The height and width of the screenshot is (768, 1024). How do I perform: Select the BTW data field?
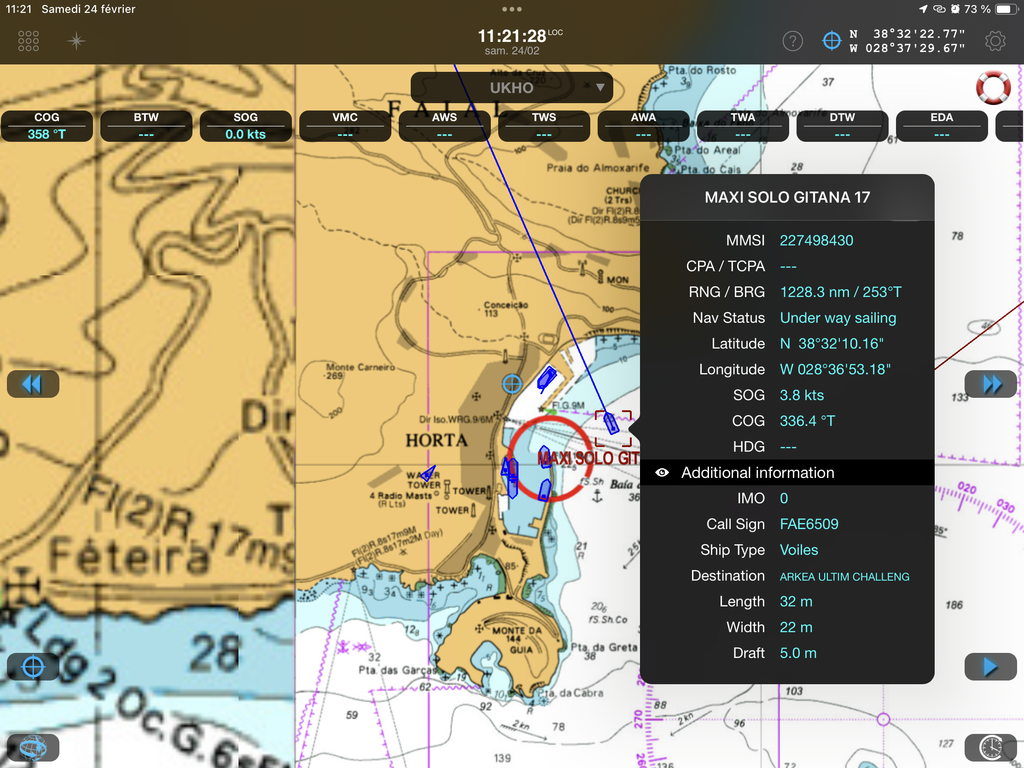pyautogui.click(x=146, y=126)
